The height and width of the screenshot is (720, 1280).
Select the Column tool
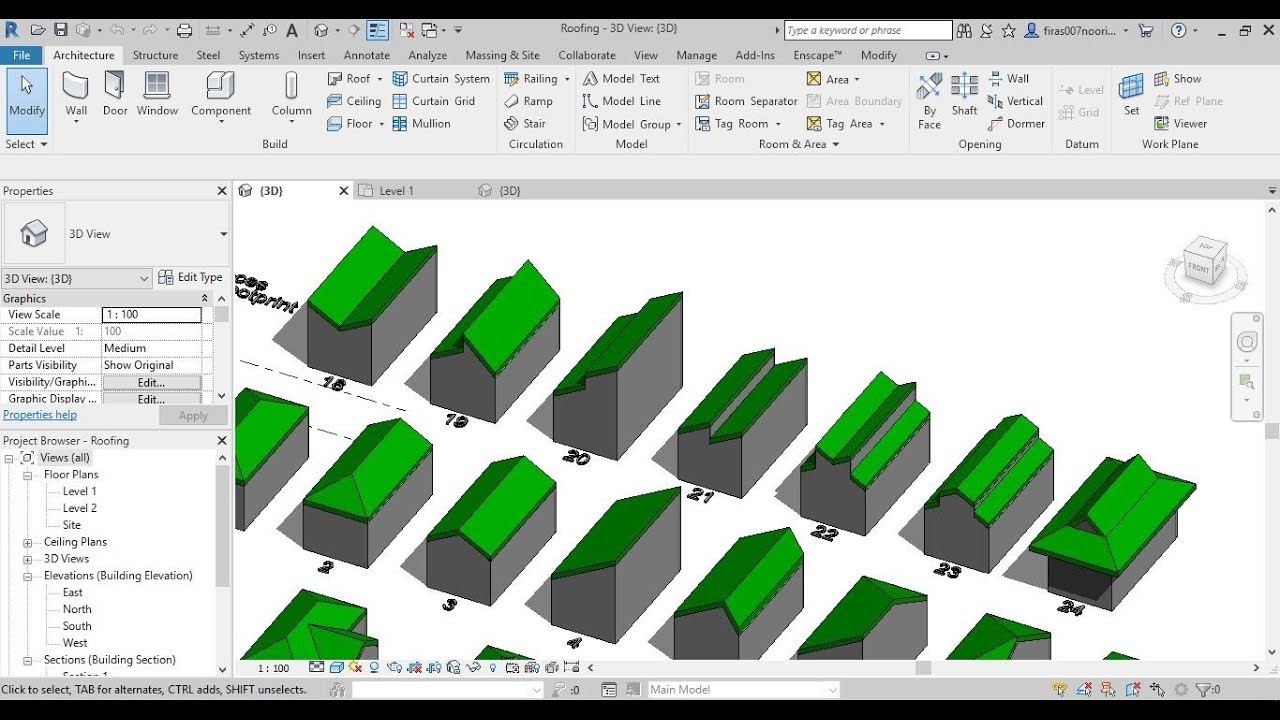[292, 95]
